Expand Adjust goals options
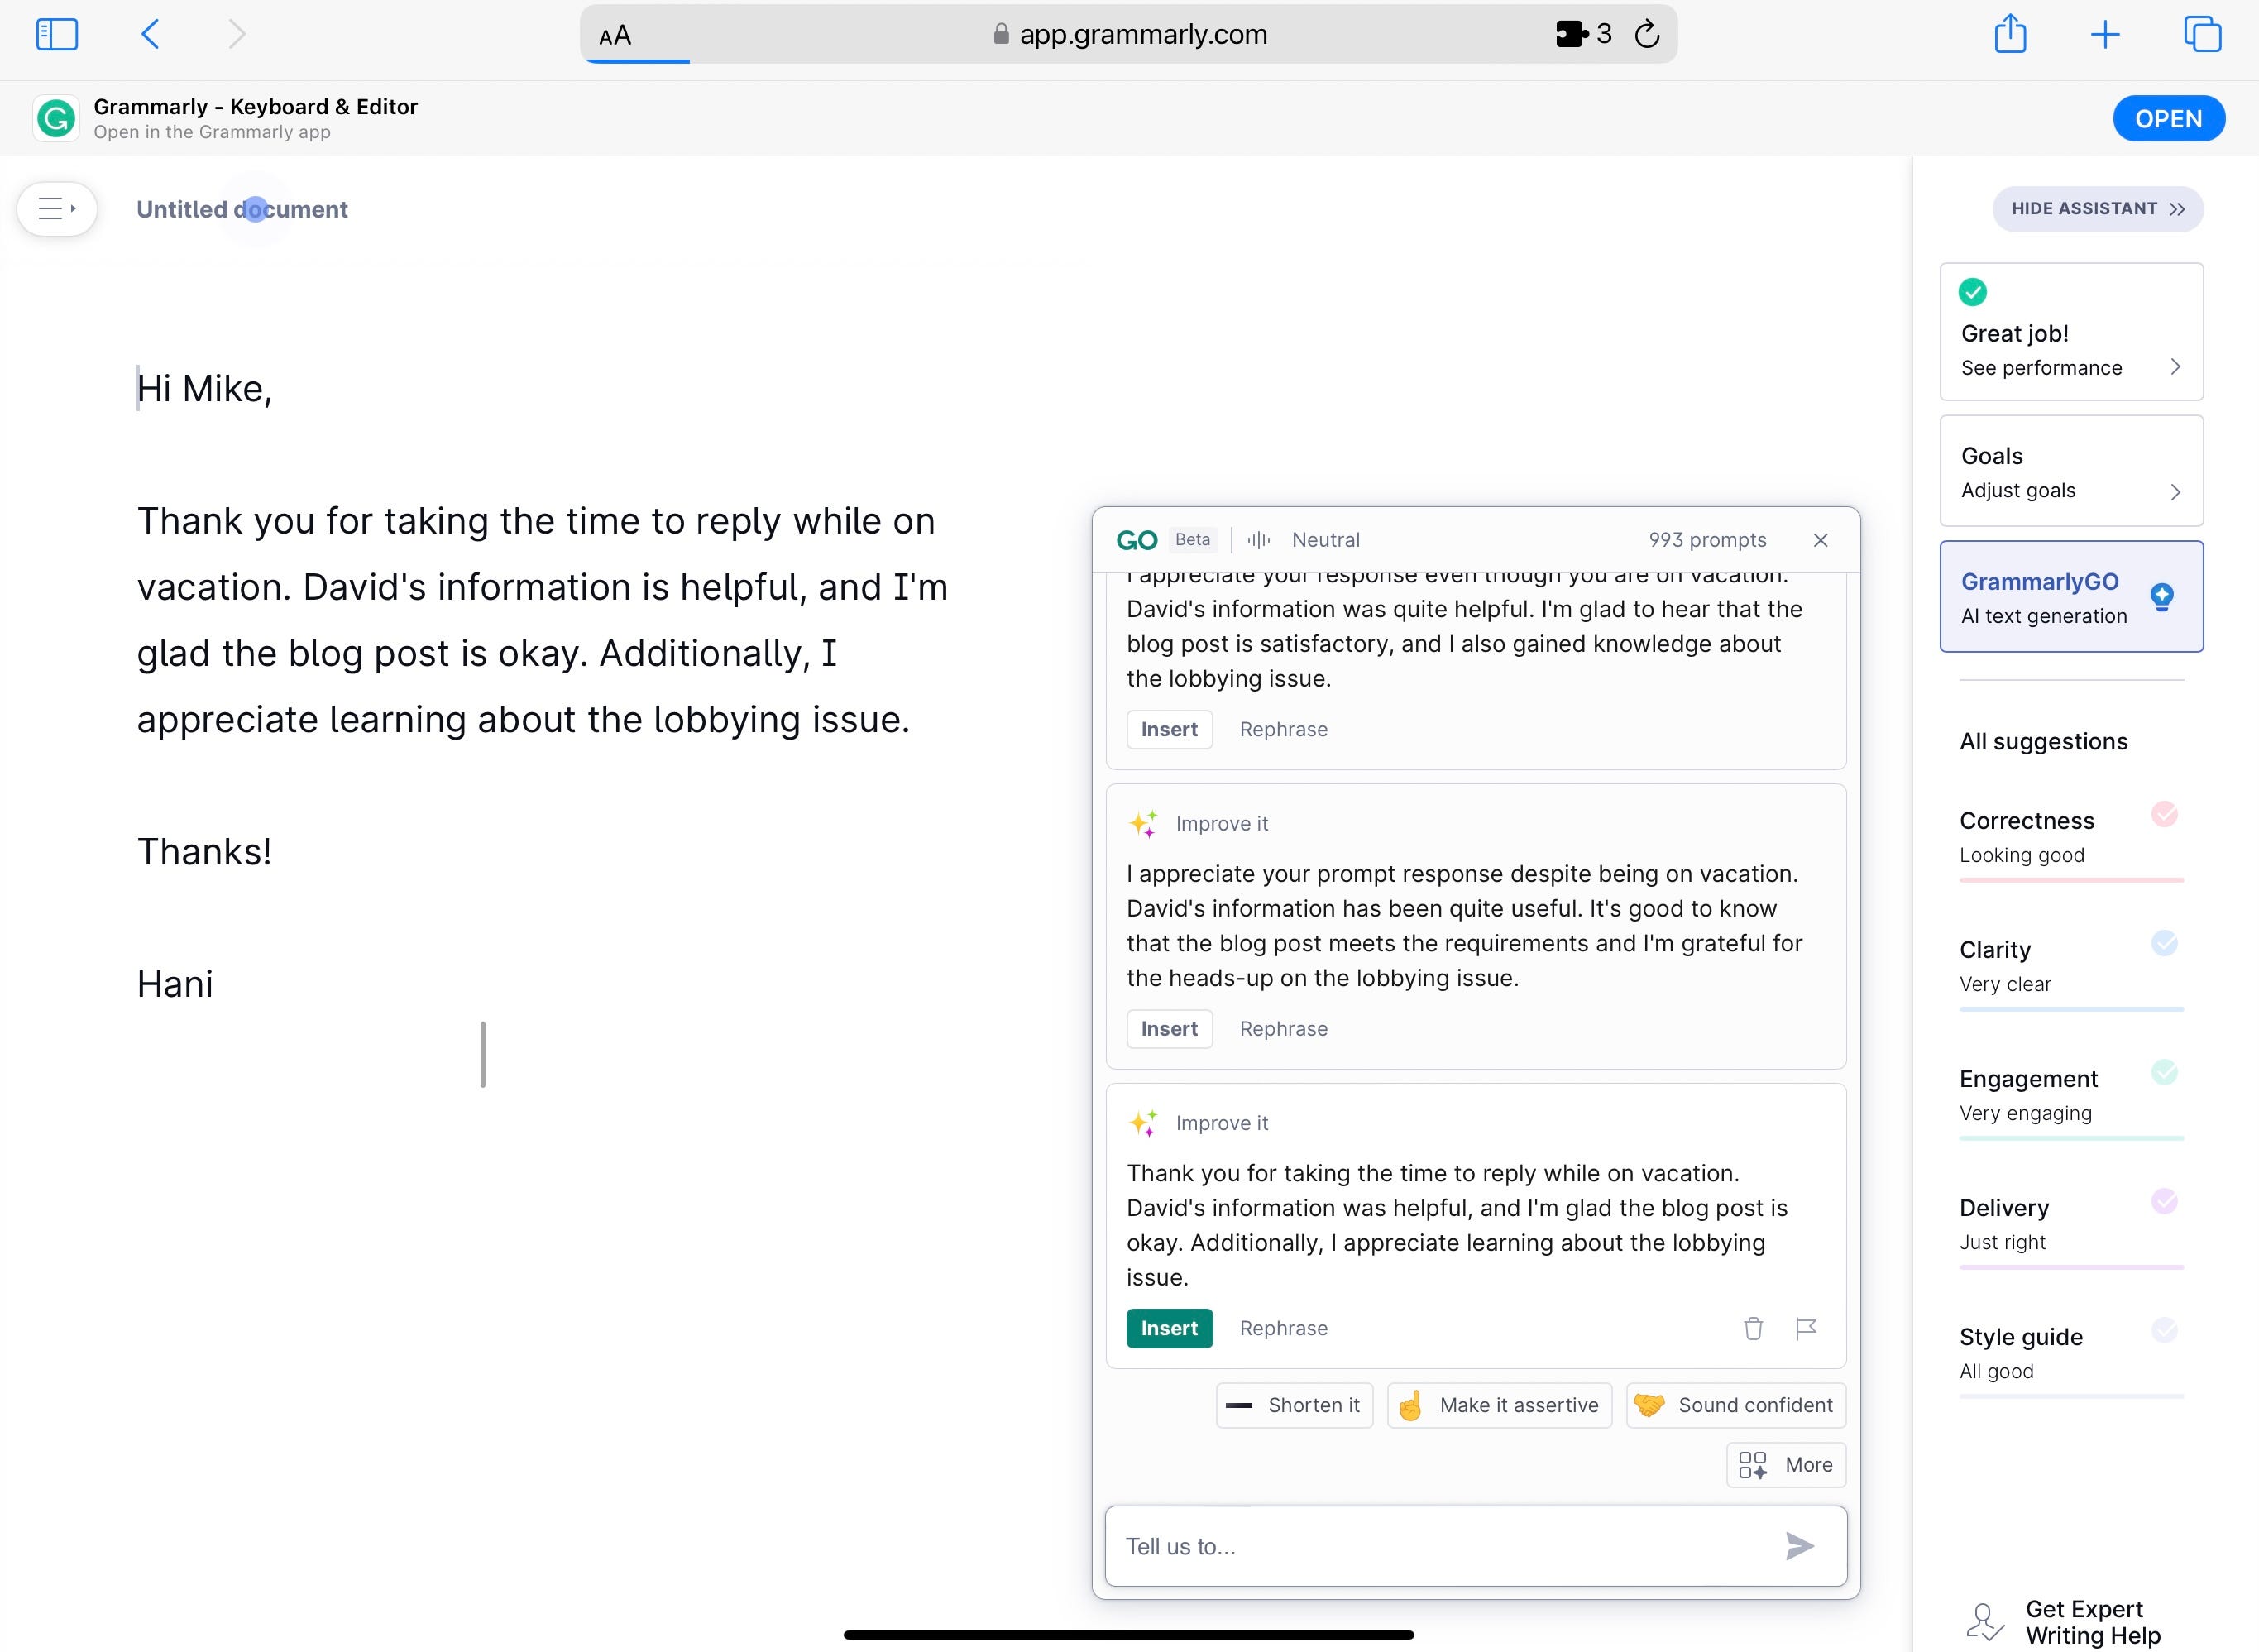The image size is (2259, 1652). pos(2071,490)
